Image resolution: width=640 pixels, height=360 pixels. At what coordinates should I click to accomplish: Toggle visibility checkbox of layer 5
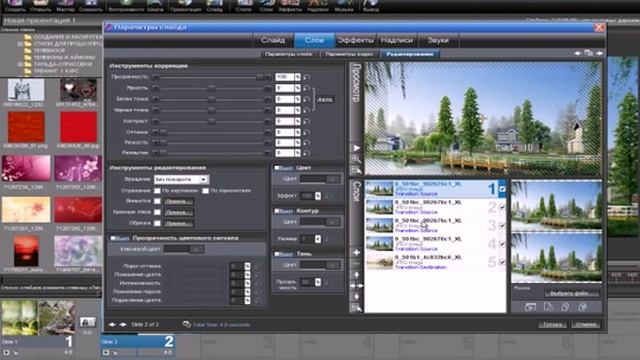[502, 262]
